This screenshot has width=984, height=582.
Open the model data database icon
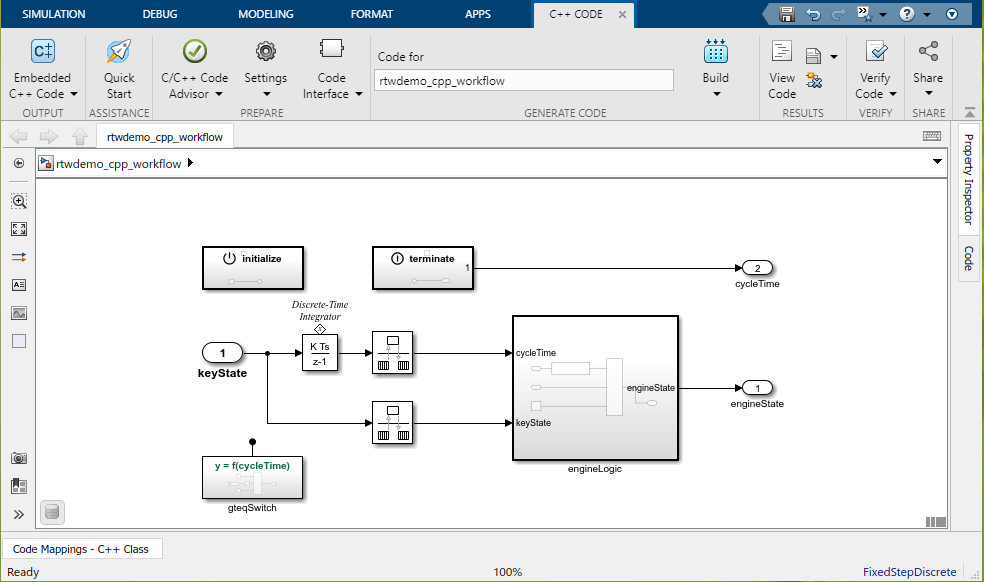(53, 512)
